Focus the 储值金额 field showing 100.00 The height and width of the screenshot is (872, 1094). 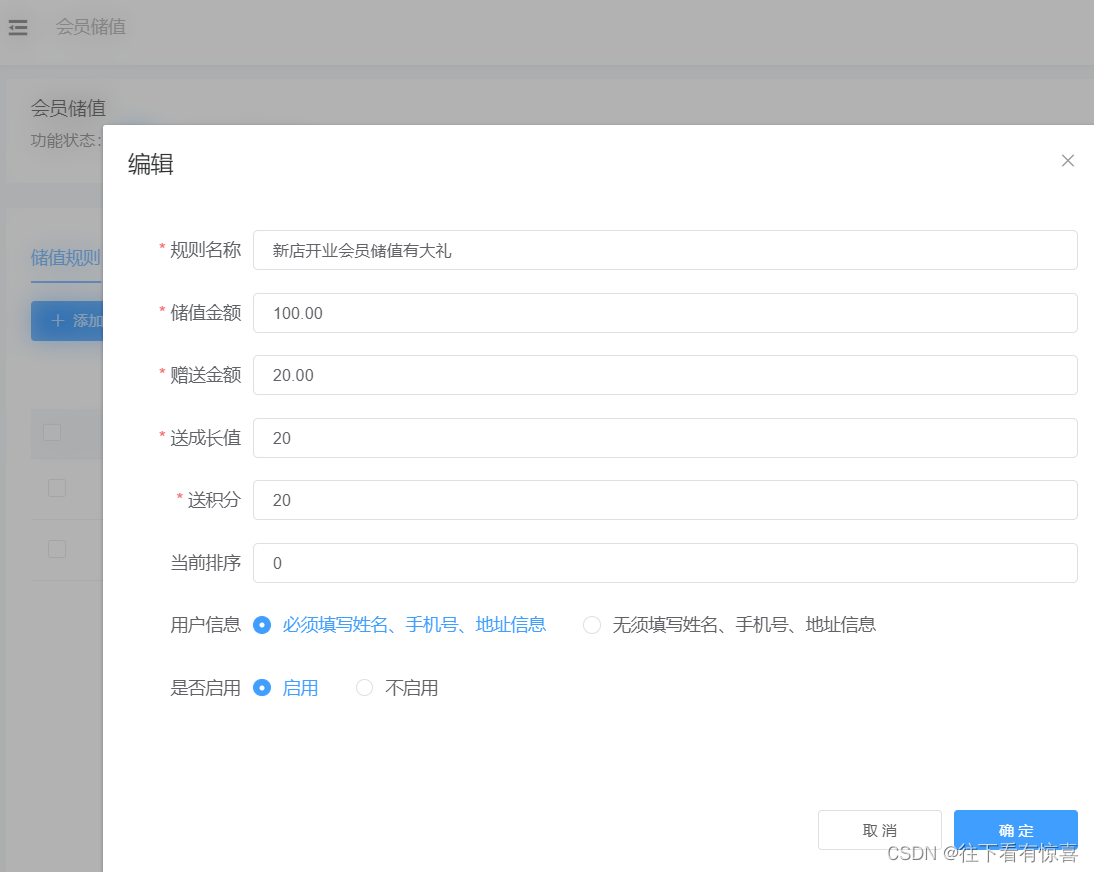tap(665, 313)
